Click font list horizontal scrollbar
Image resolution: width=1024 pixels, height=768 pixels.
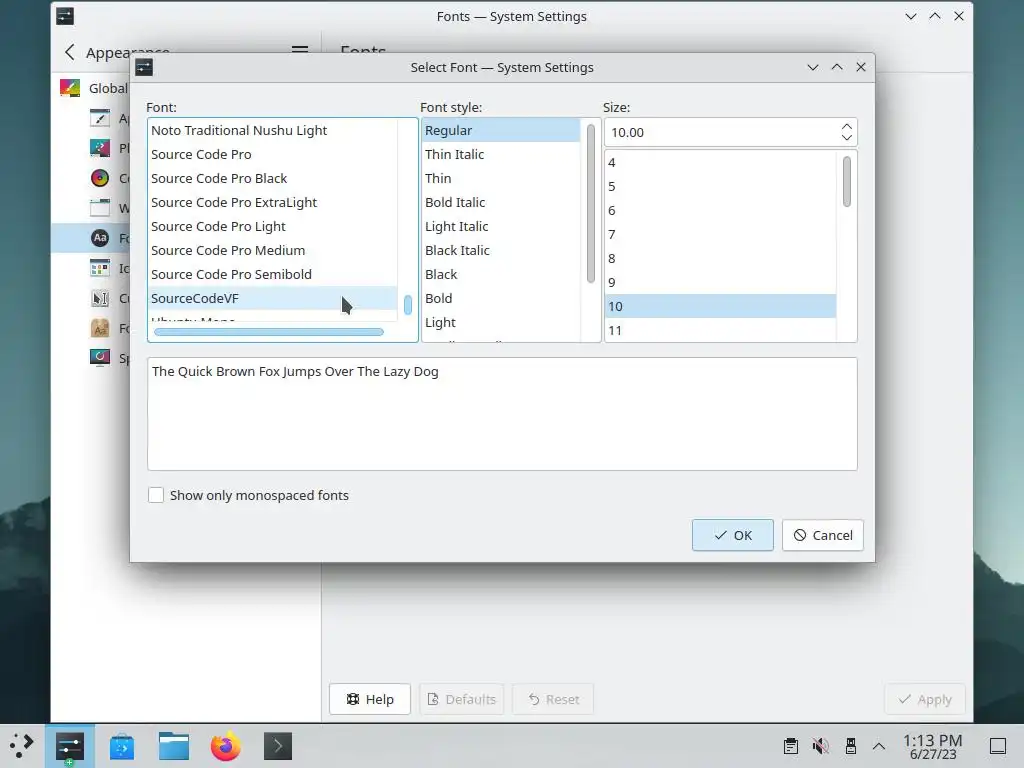[268, 332]
